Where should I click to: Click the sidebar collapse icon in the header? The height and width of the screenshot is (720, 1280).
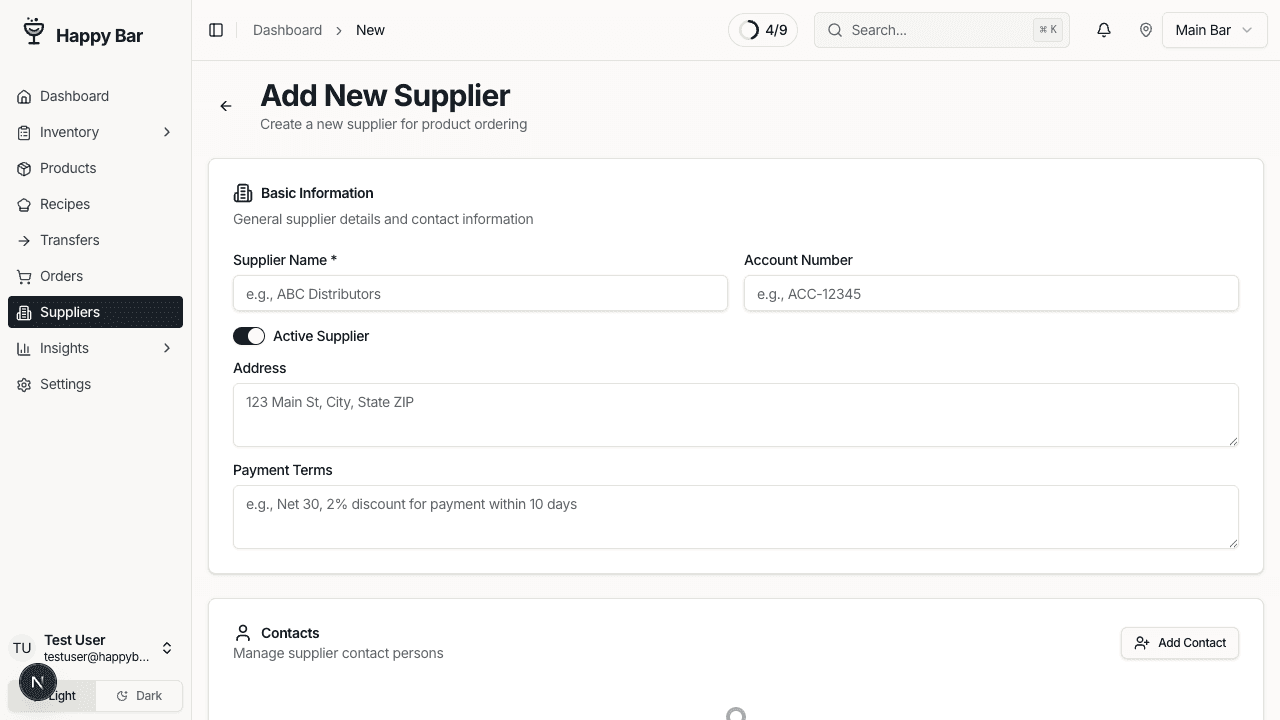pyautogui.click(x=216, y=30)
